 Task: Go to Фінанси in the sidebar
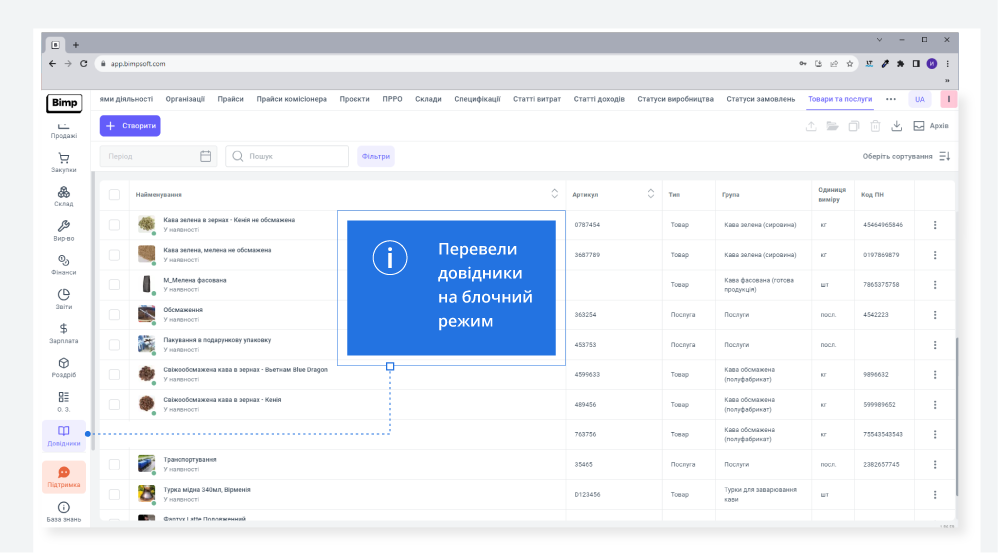coord(64,265)
